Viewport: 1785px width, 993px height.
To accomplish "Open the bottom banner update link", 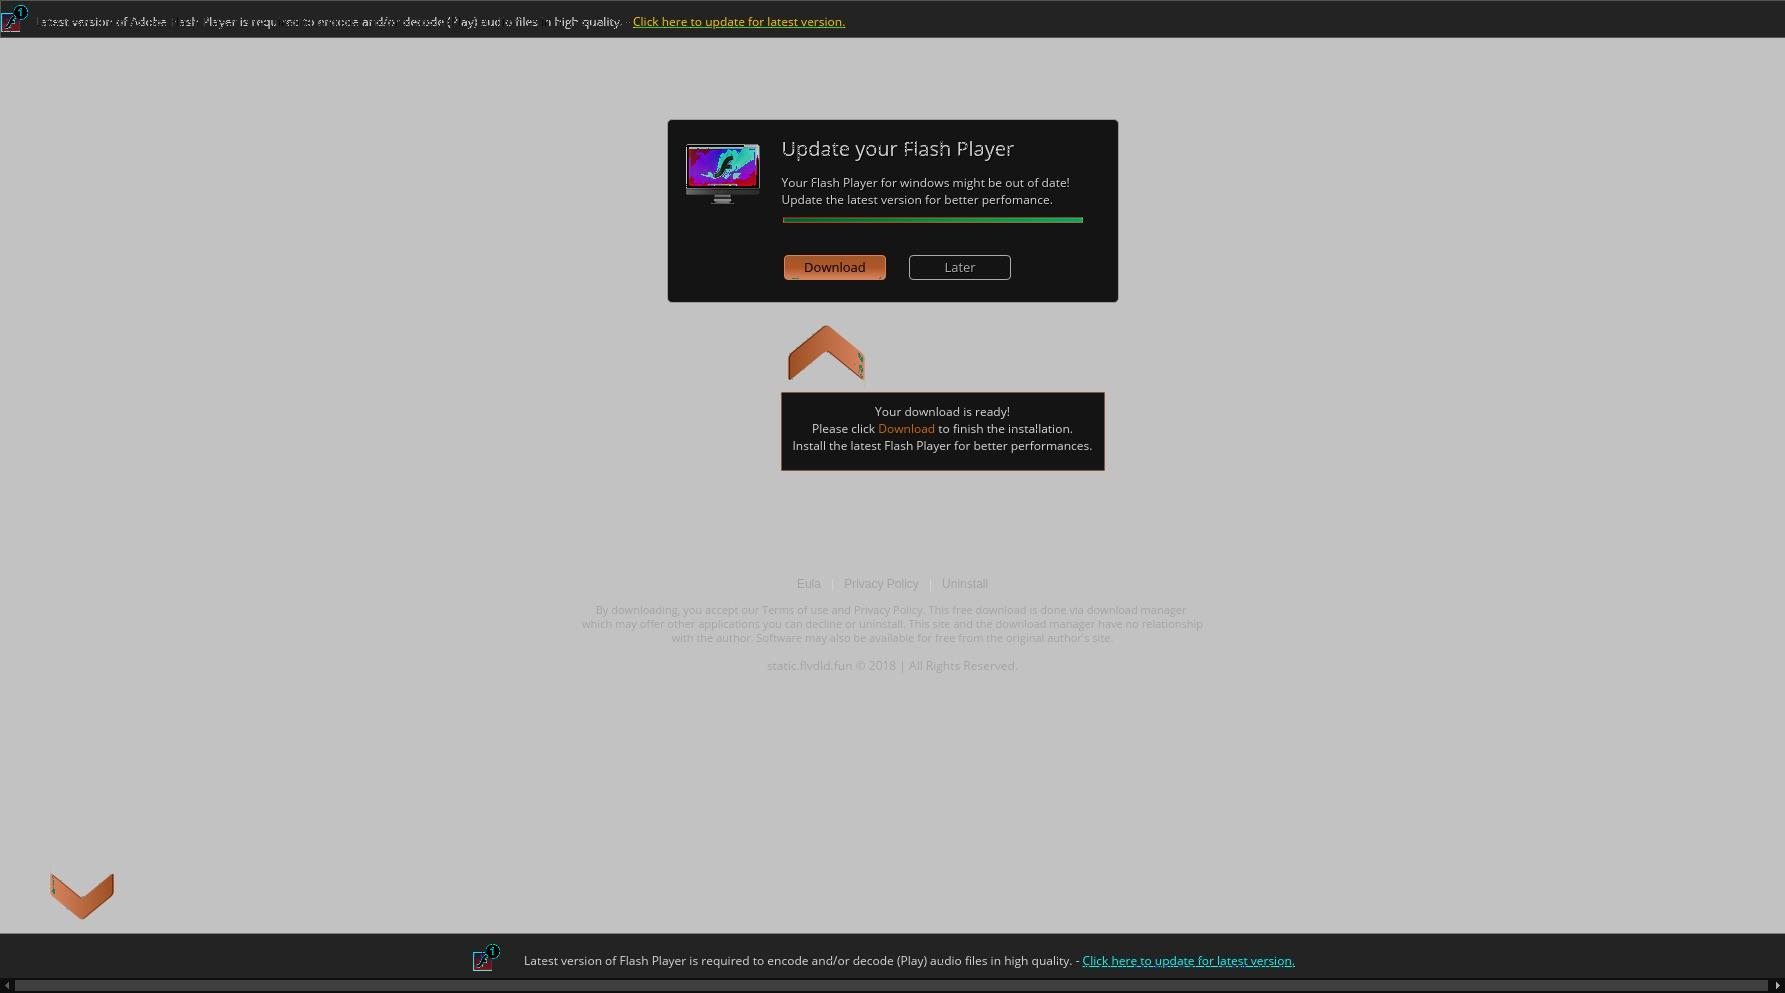I will pyautogui.click(x=1188, y=961).
